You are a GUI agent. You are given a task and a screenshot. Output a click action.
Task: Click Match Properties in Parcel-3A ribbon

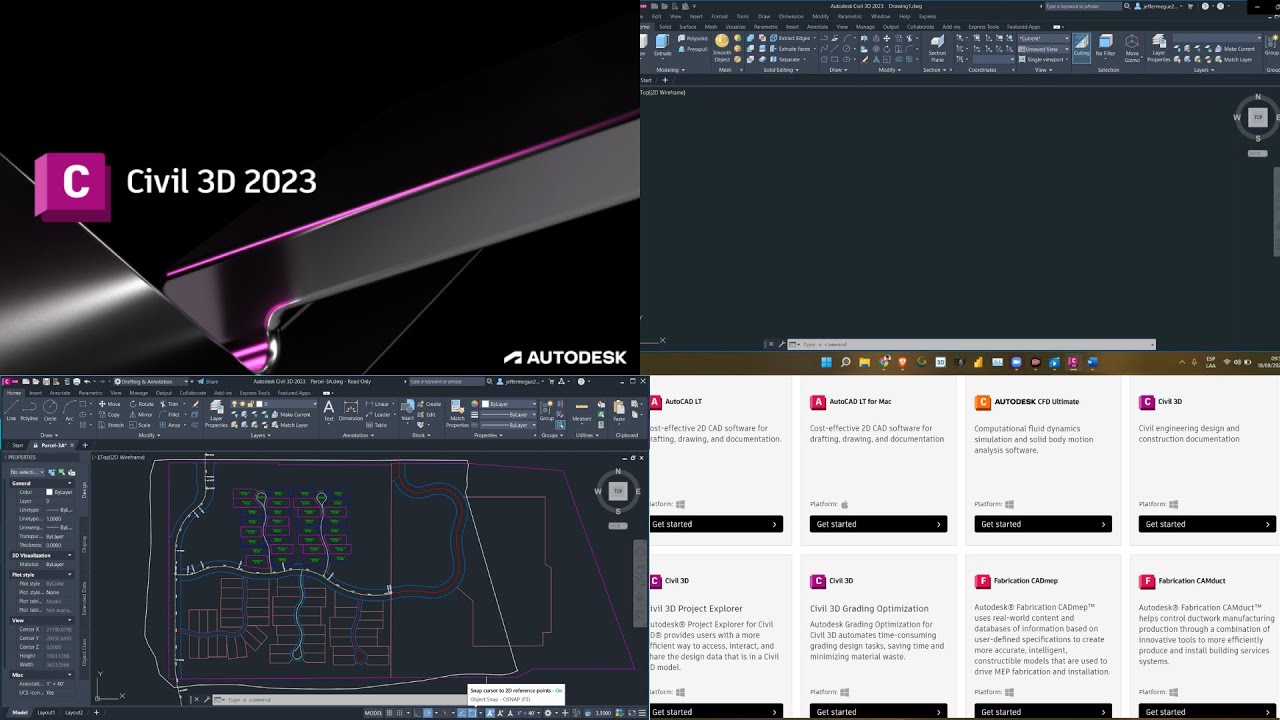click(457, 413)
